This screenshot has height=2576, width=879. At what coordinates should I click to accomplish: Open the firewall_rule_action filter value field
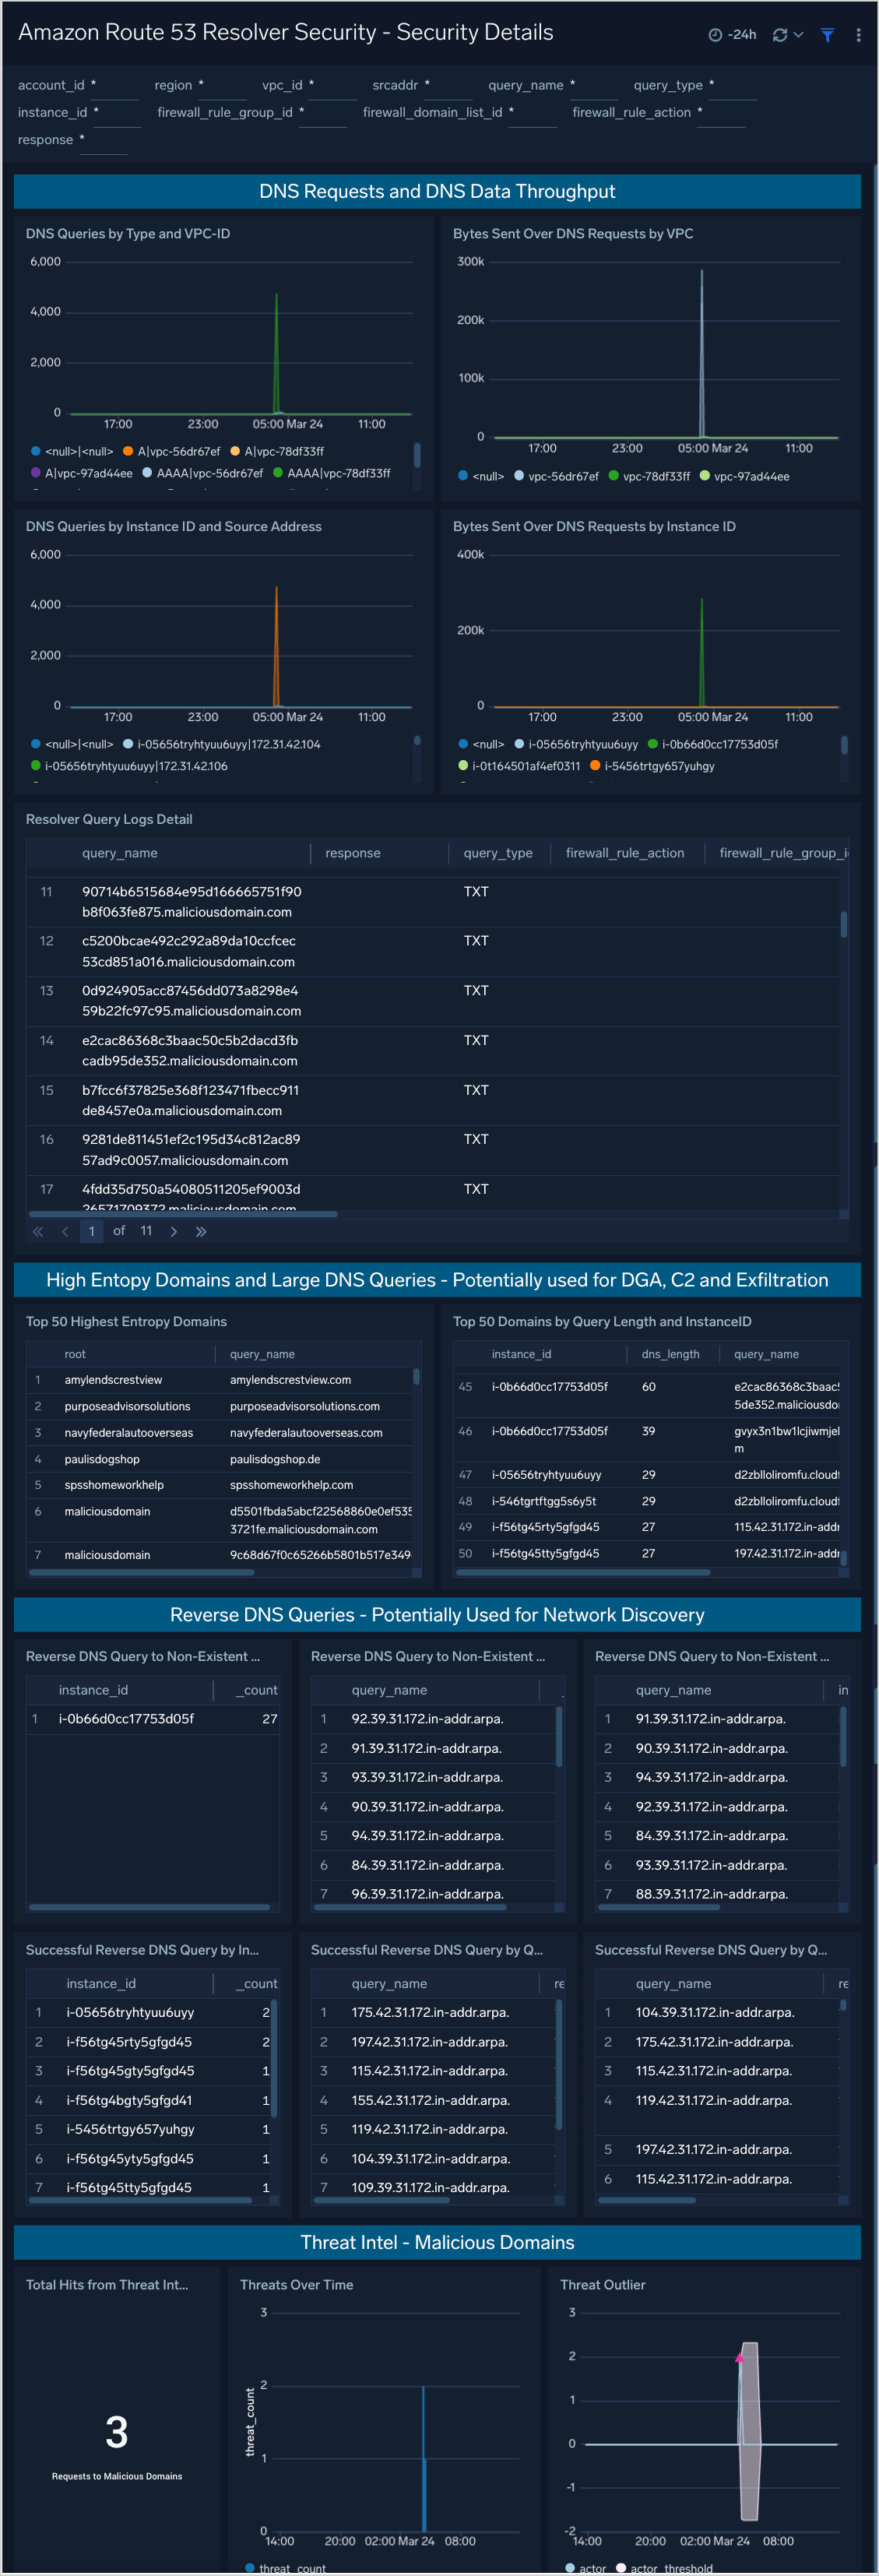[x=721, y=114]
